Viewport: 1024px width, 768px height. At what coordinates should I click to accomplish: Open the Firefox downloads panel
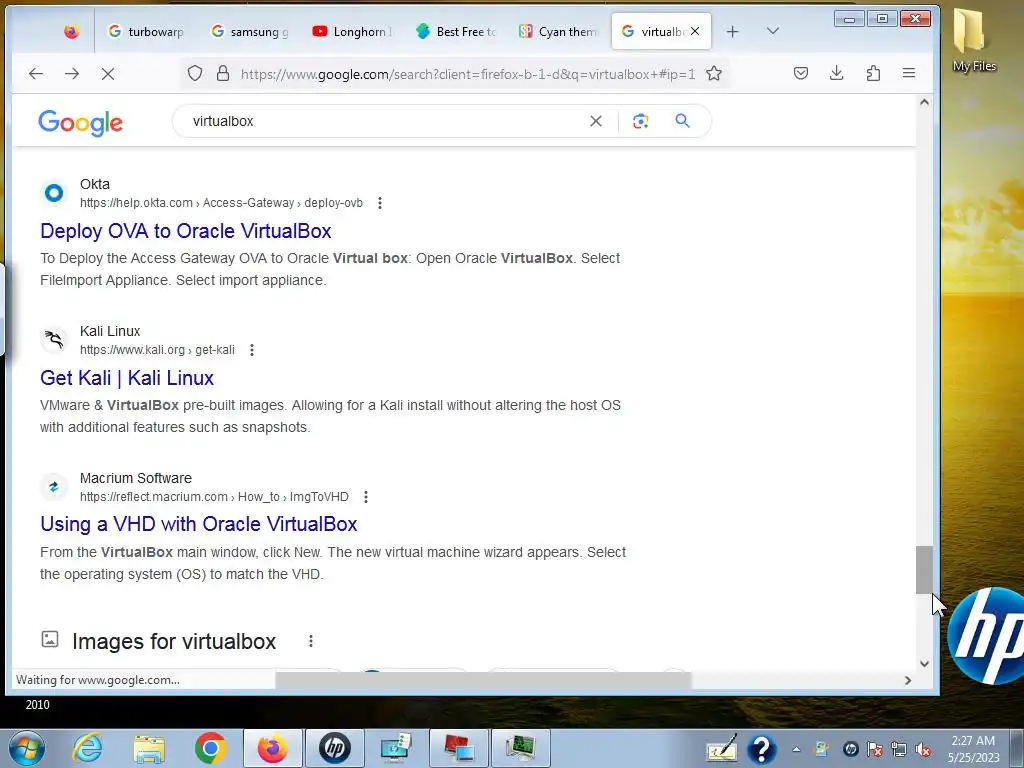click(837, 73)
